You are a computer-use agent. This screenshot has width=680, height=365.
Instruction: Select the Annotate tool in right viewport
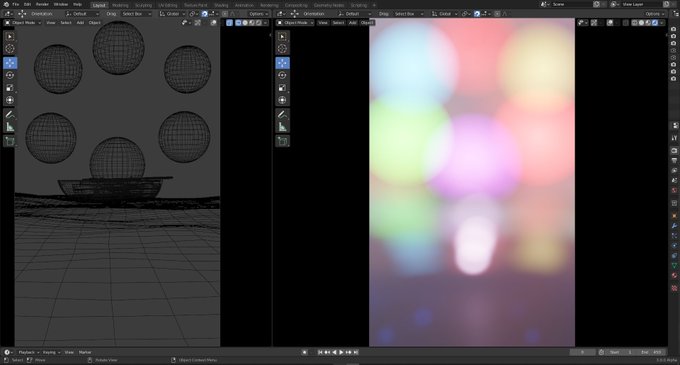click(282, 114)
